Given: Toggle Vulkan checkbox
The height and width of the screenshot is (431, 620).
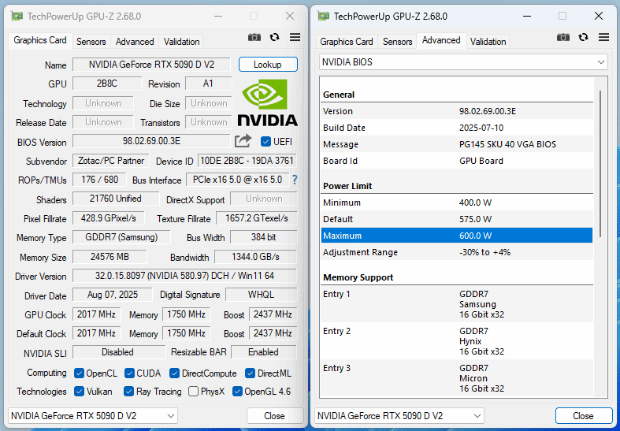Looking at the screenshot, I should point(79,391).
